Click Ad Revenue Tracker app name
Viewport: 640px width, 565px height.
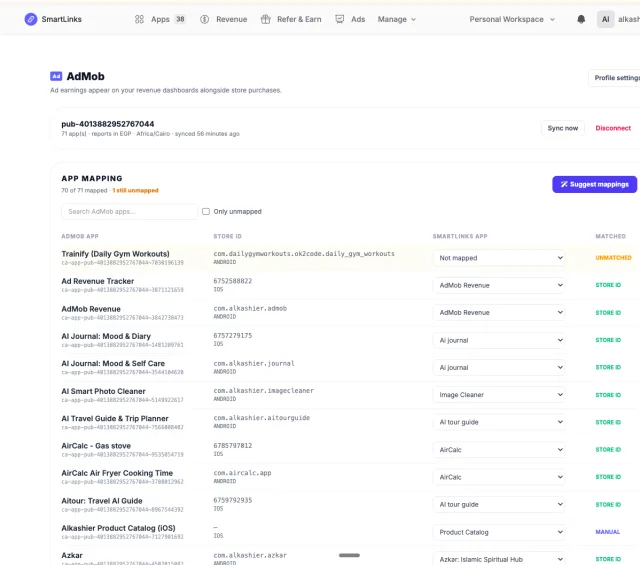tap(98, 281)
